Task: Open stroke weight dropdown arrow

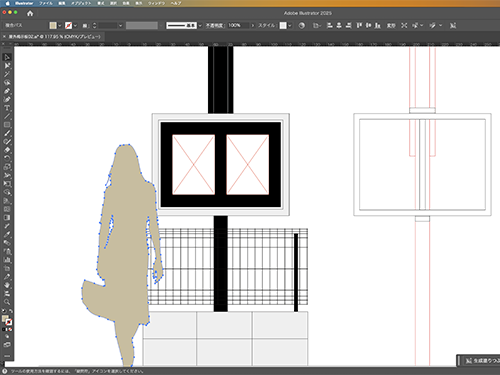Action: click(120, 25)
